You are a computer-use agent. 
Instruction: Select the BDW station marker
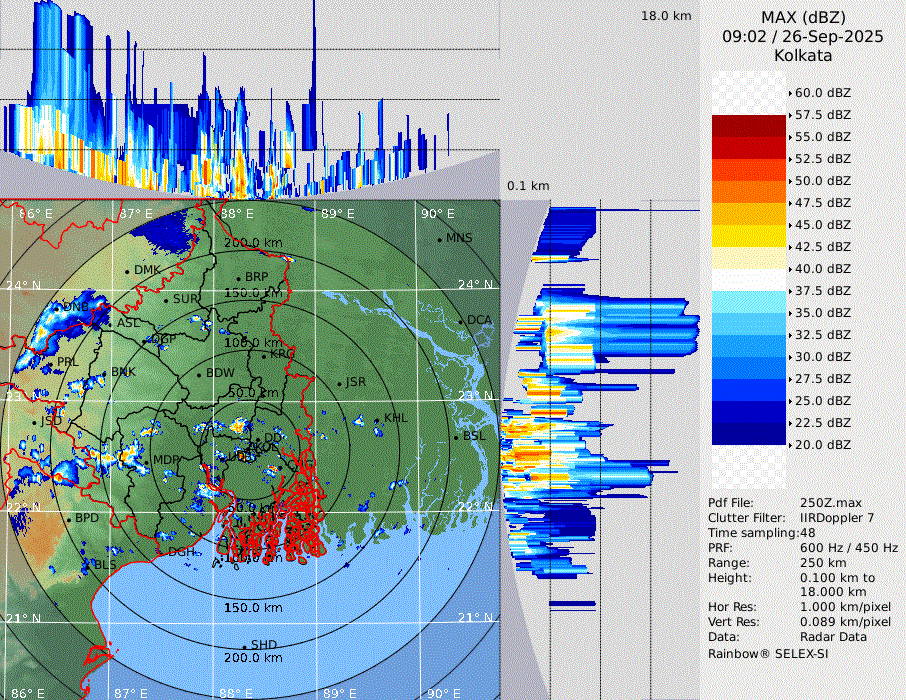tap(199, 375)
